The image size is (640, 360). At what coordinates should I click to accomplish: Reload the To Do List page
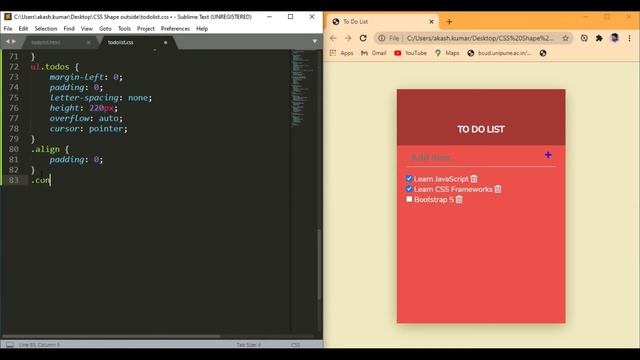pos(363,38)
